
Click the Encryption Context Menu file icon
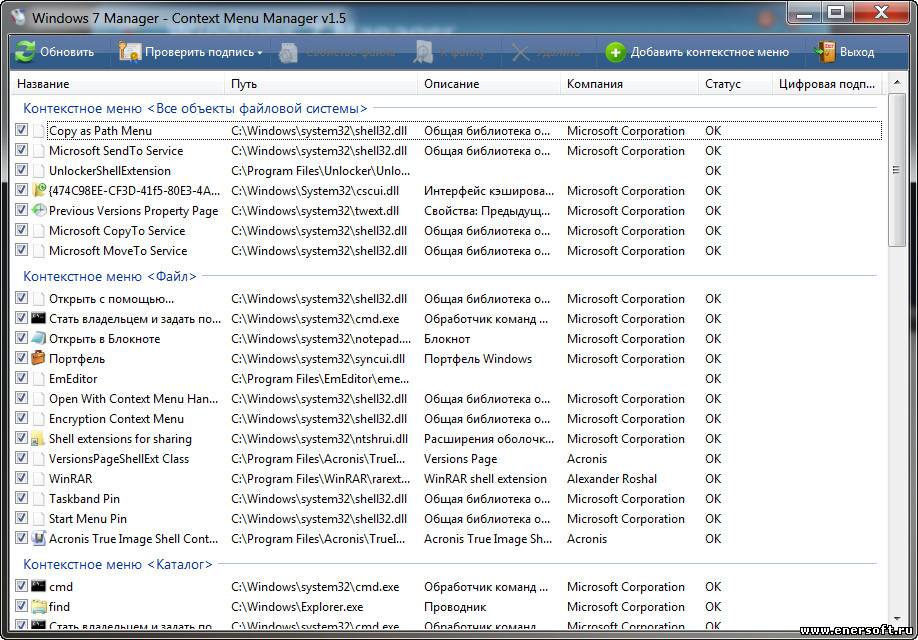tap(39, 419)
